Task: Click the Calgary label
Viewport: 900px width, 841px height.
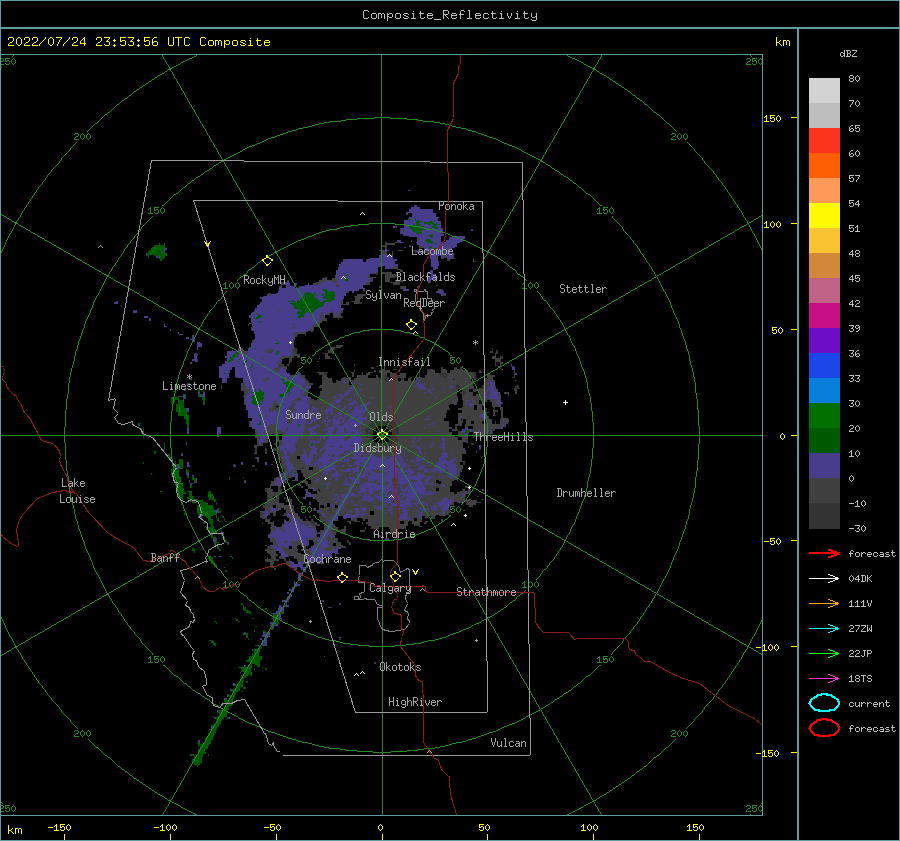Action: pyautogui.click(x=390, y=588)
